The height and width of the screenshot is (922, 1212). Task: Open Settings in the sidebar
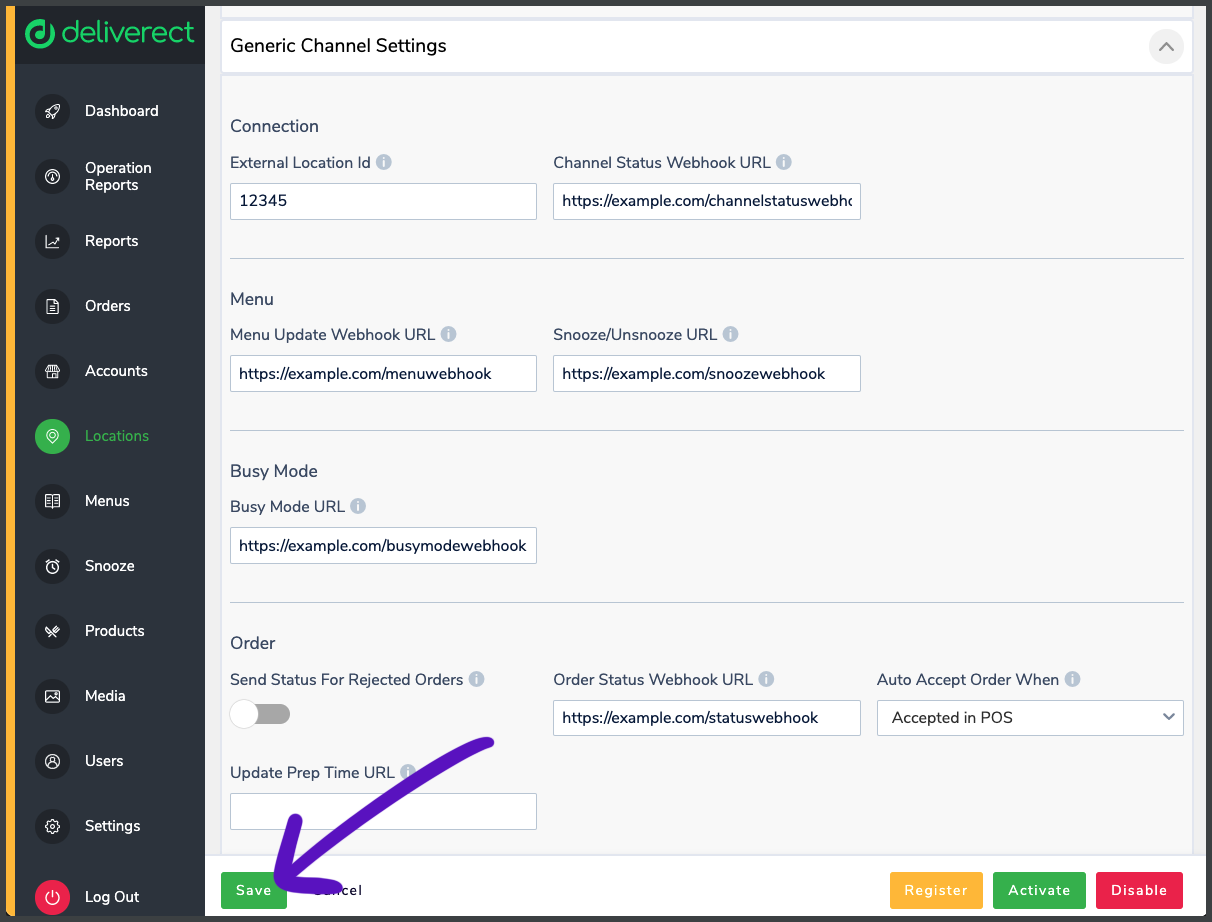(113, 826)
